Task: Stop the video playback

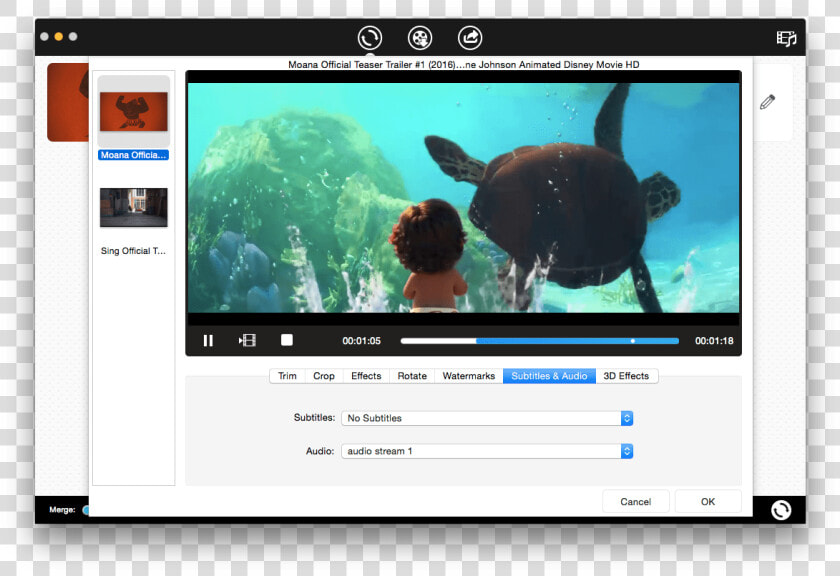Action: click(287, 340)
